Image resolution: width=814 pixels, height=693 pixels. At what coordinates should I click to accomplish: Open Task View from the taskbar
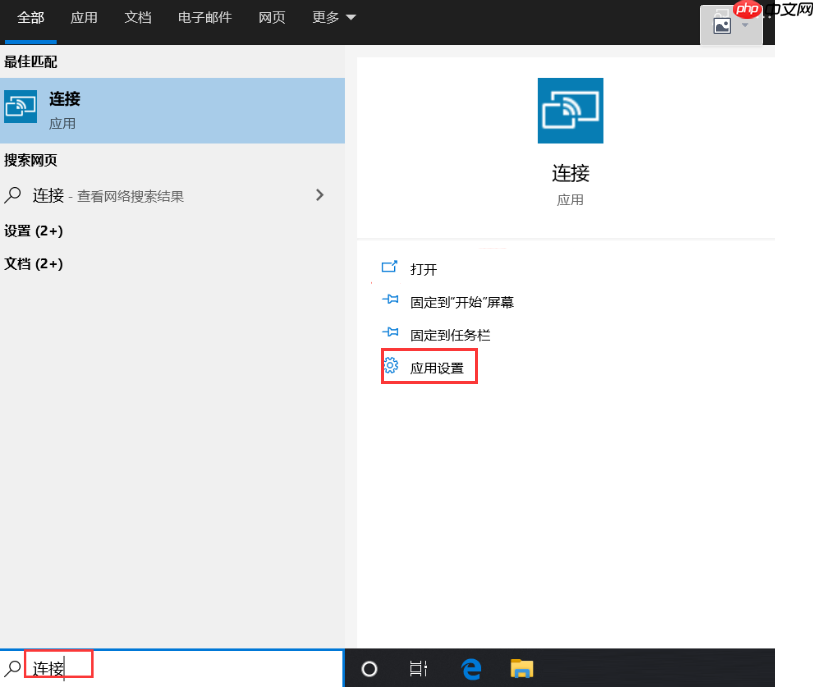[418, 668]
